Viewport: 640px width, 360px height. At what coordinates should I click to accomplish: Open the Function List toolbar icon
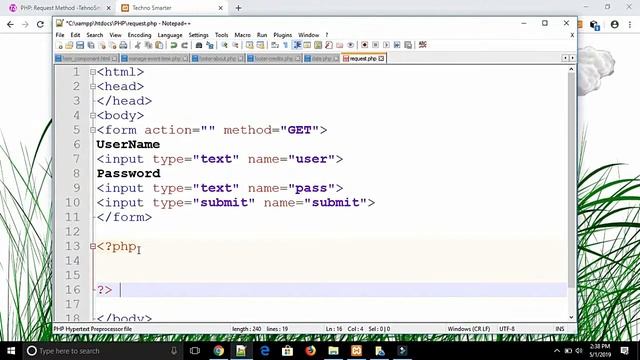coord(328,45)
